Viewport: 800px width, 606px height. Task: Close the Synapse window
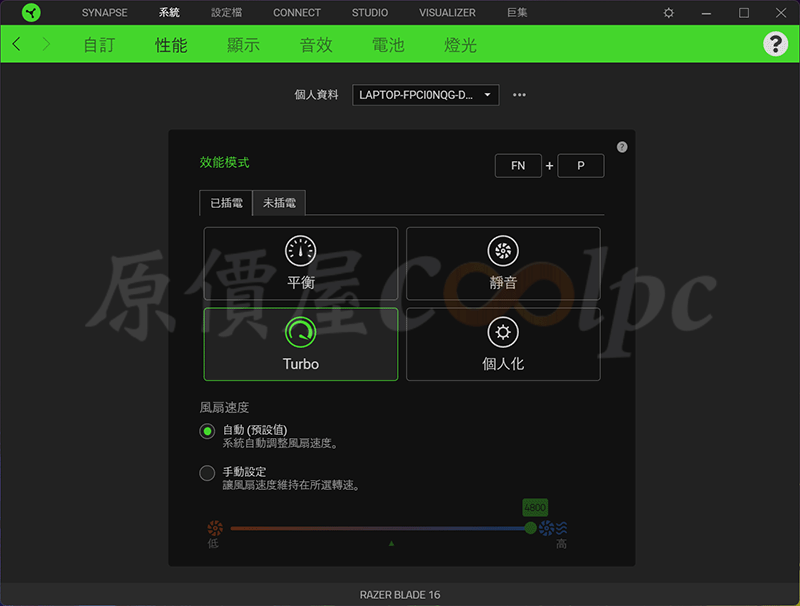(x=781, y=13)
